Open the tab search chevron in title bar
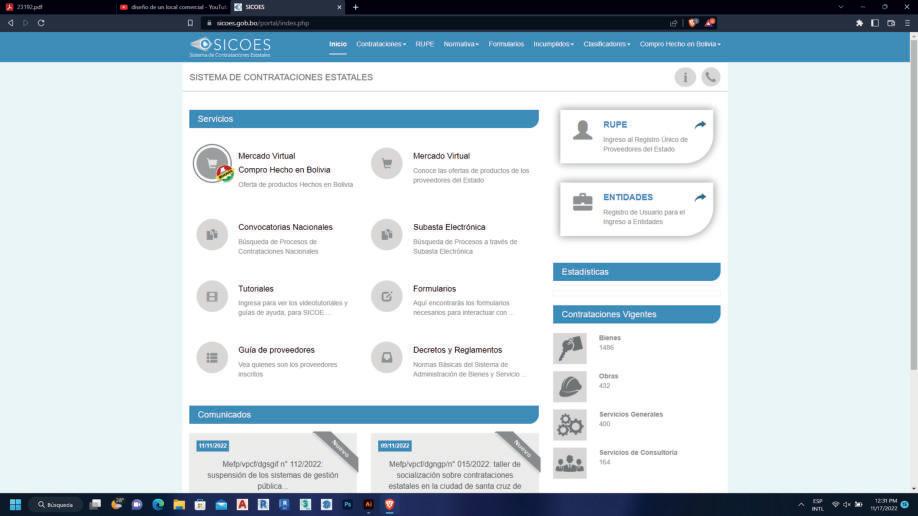This screenshot has width=918, height=516. click(x=841, y=7)
